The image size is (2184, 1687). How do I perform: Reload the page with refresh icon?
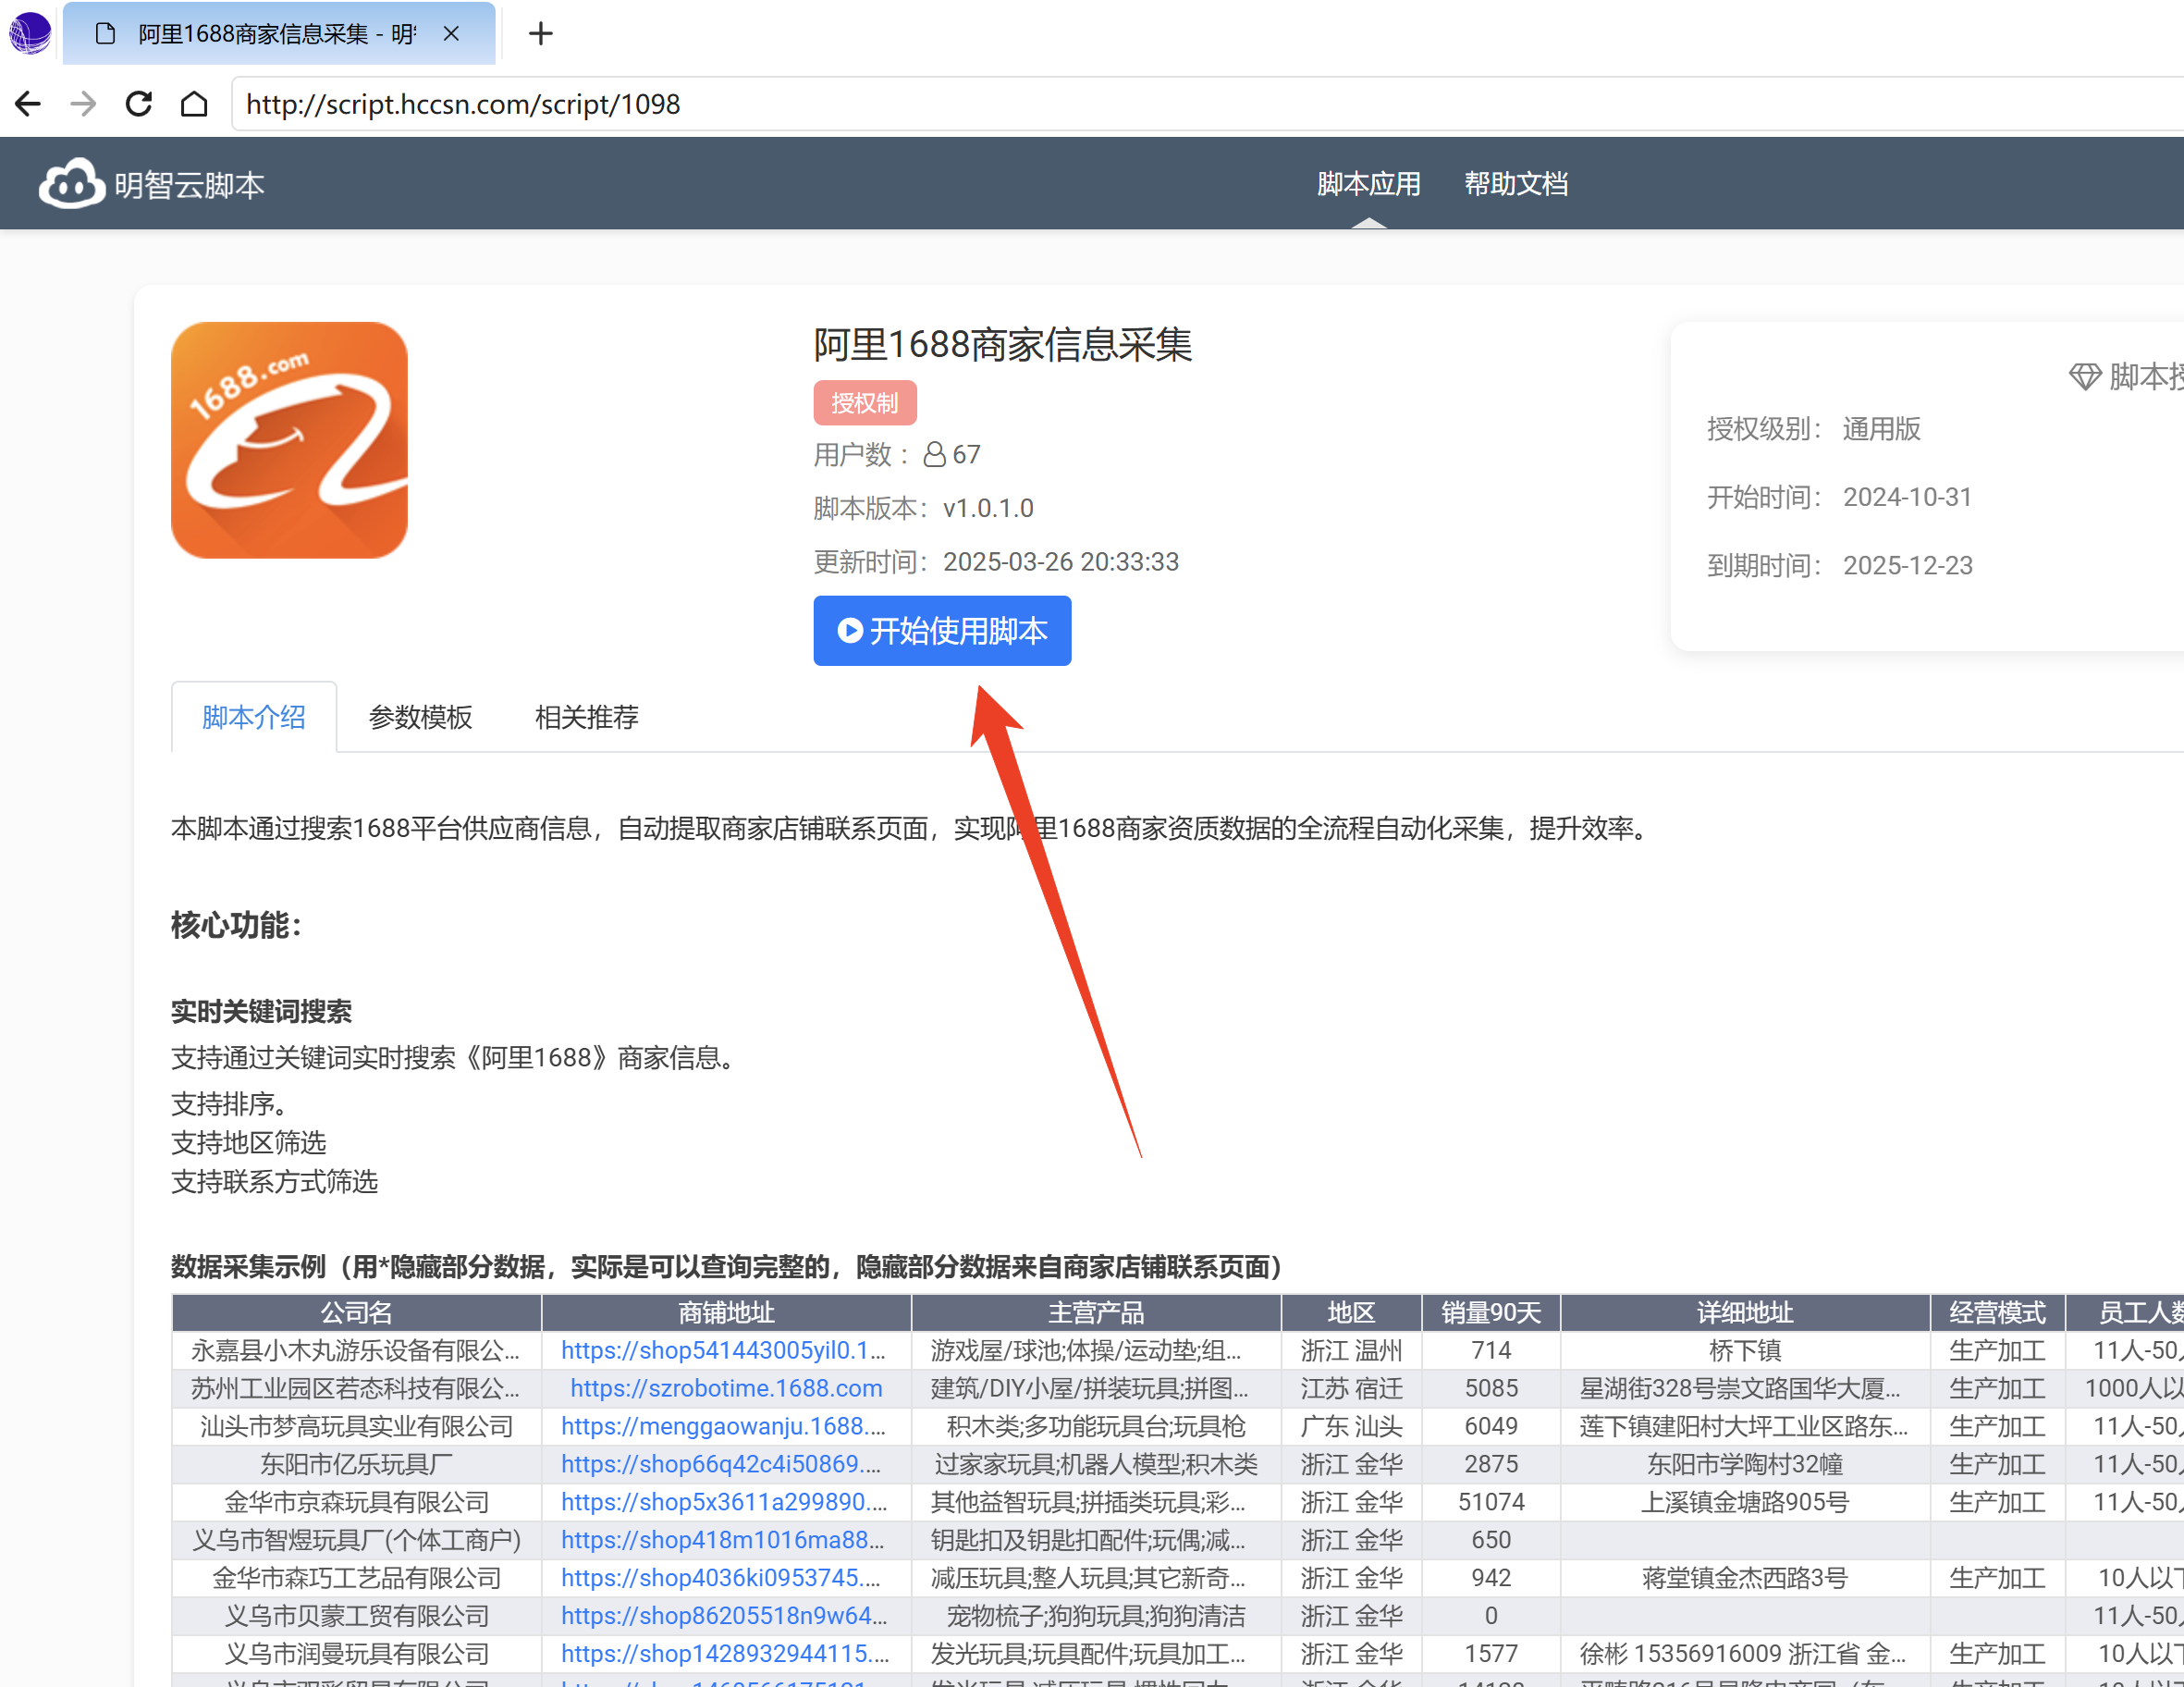[x=139, y=104]
